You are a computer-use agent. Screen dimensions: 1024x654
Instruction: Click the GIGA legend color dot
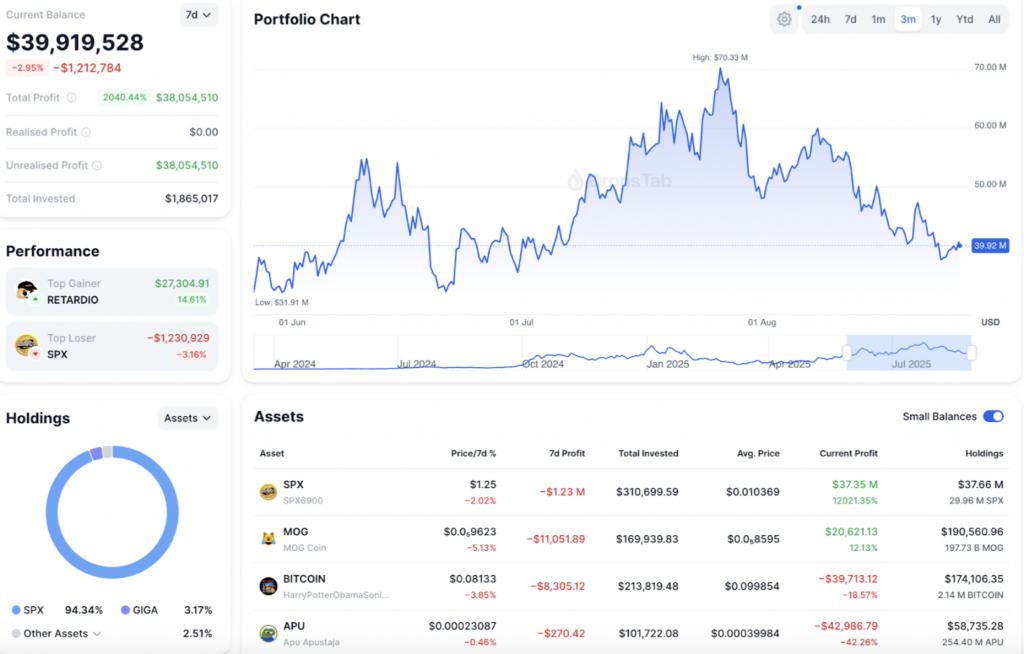(x=125, y=610)
